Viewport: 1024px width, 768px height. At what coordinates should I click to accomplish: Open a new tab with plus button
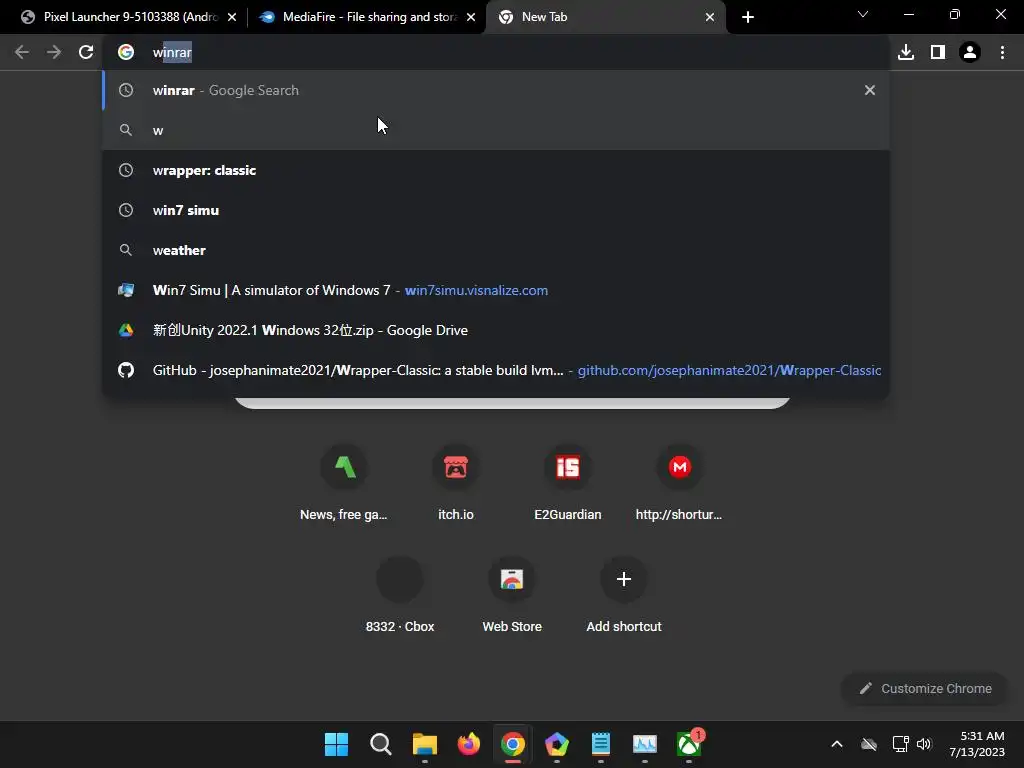[748, 17]
